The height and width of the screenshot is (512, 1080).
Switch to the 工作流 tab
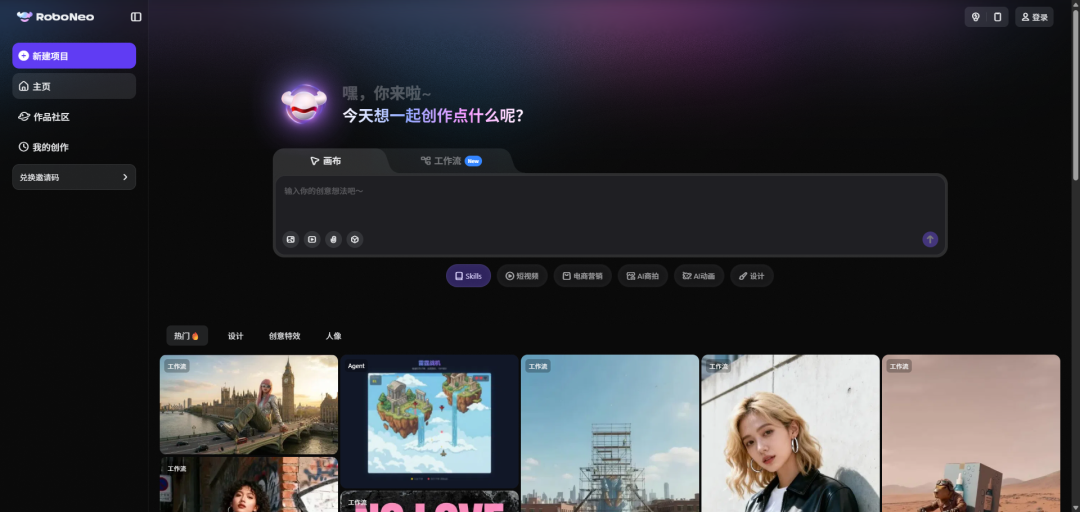pos(450,161)
